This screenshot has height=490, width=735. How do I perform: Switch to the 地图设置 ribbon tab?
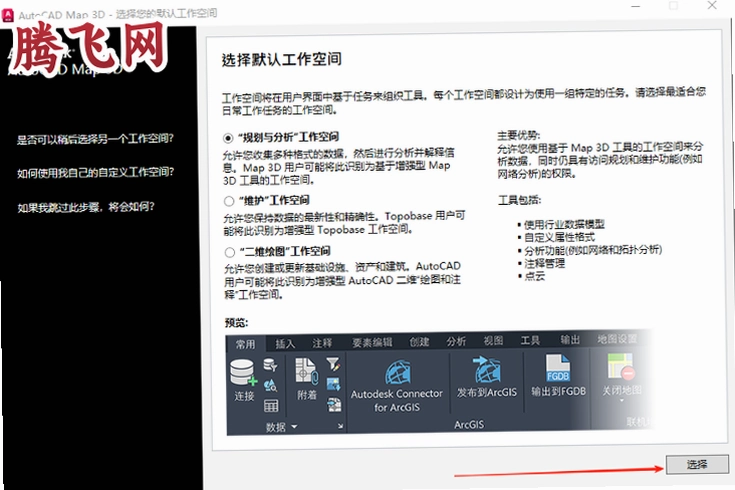point(617,339)
